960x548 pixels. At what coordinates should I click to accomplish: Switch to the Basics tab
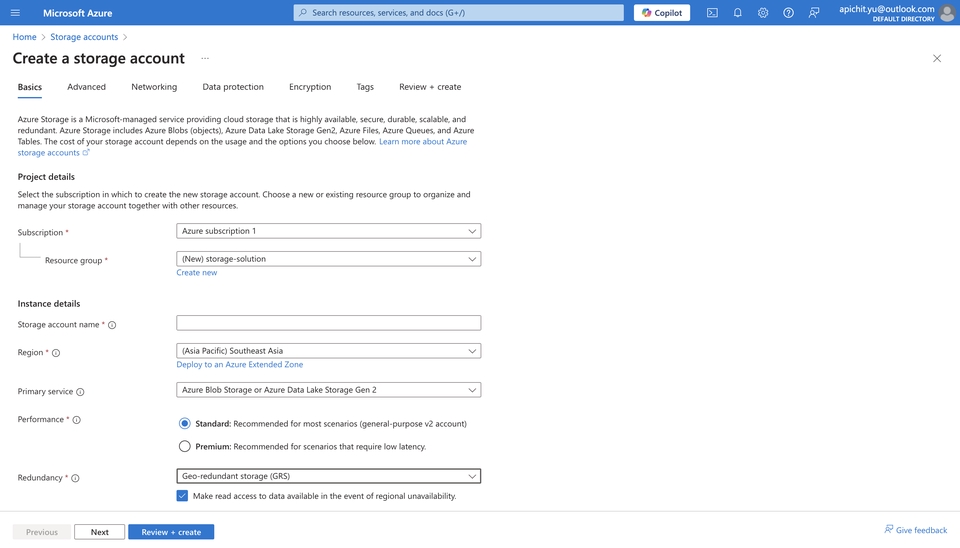click(29, 87)
